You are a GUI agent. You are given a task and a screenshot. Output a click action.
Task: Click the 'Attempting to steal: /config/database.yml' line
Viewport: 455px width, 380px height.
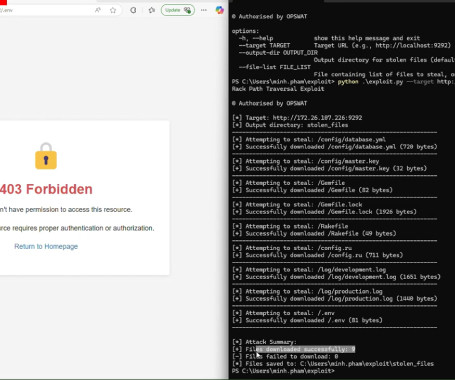309,139
